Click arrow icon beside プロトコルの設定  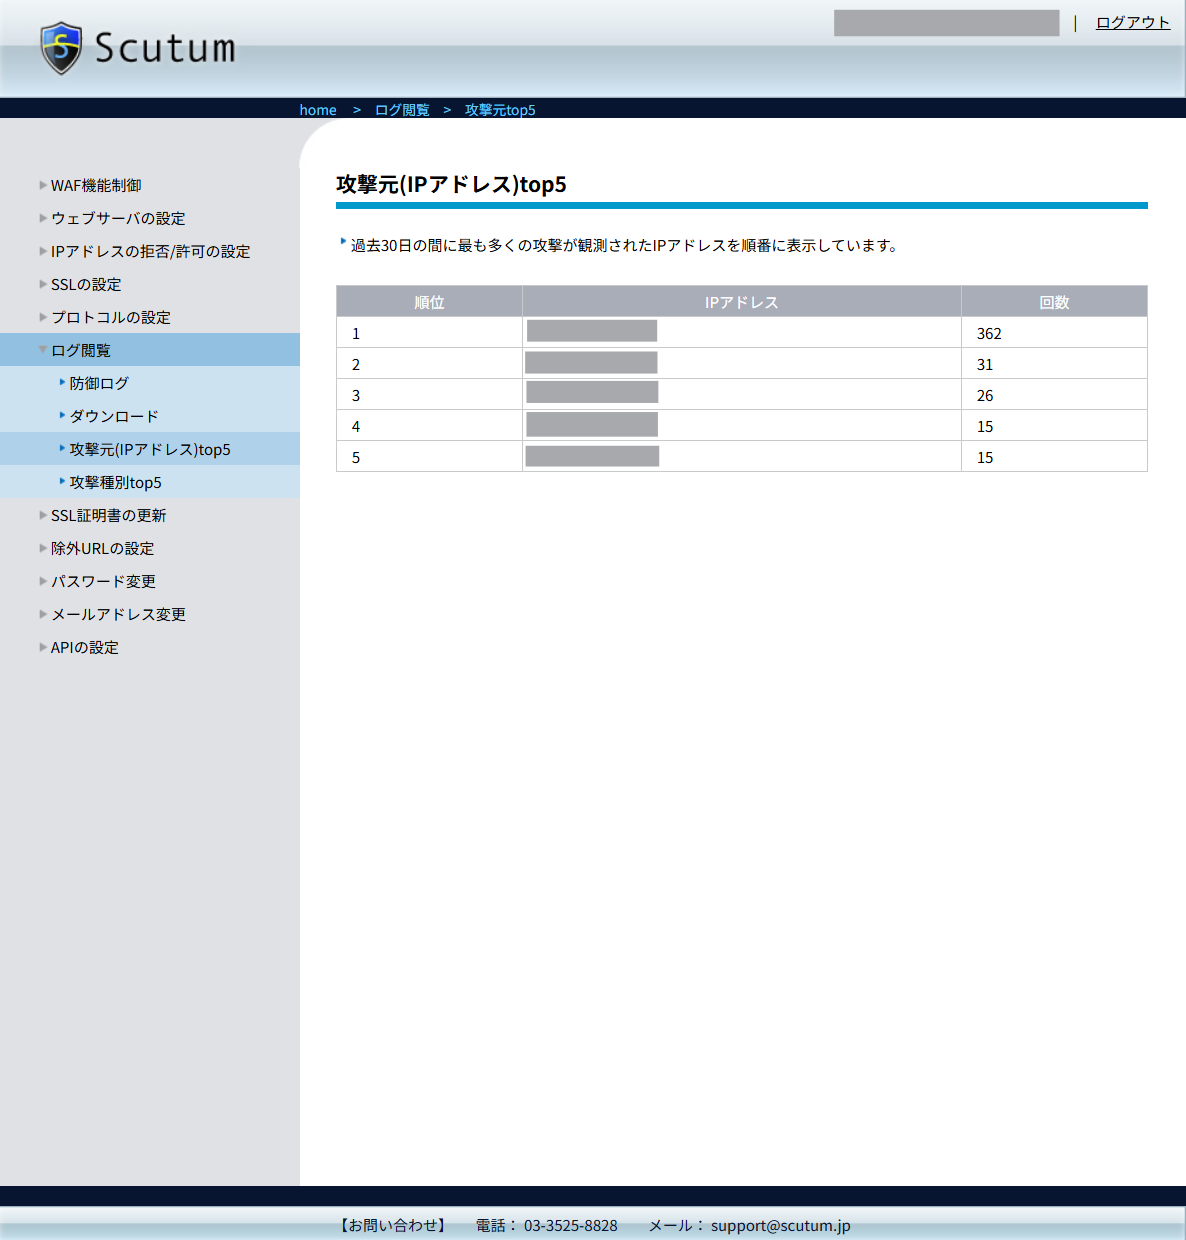click(43, 317)
